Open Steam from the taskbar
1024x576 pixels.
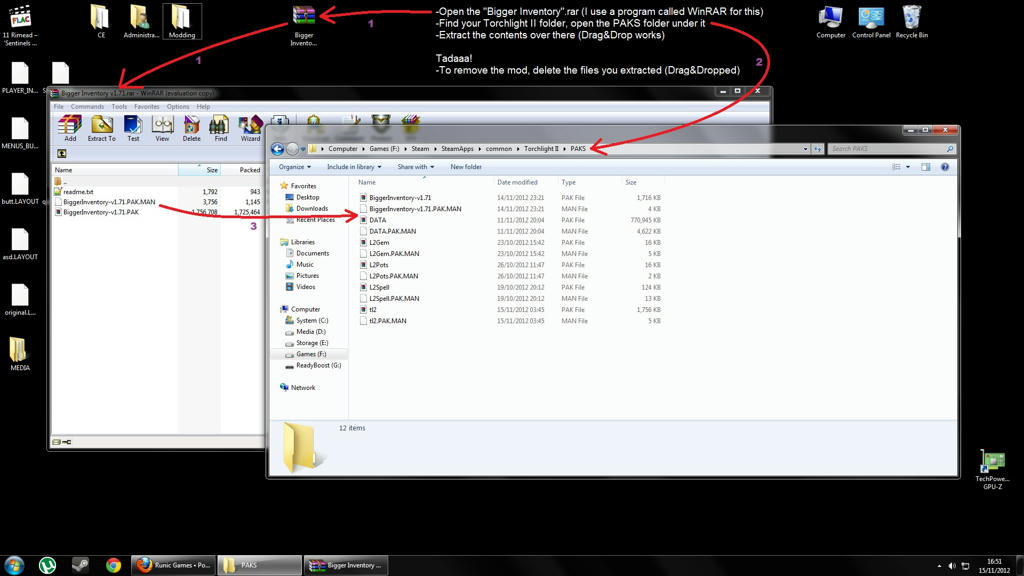click(x=80, y=565)
